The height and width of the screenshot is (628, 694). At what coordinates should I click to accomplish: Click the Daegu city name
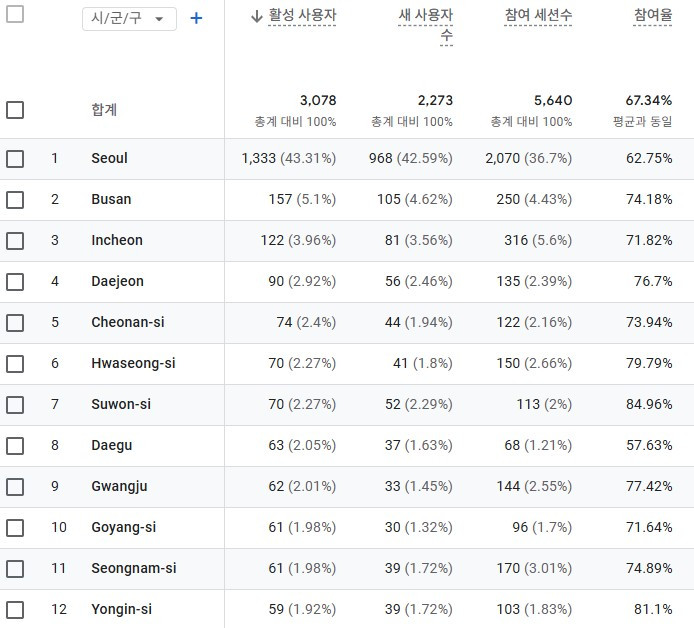pos(112,445)
